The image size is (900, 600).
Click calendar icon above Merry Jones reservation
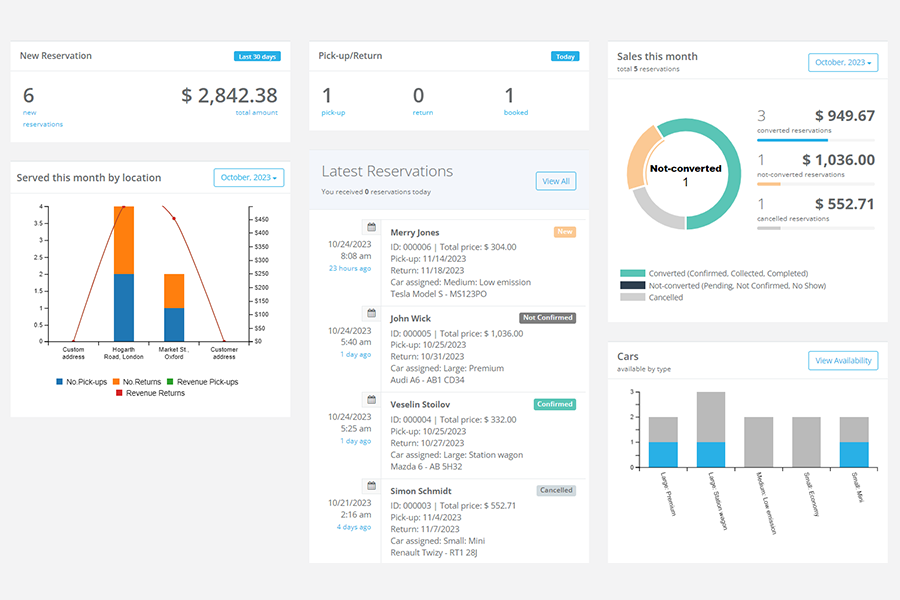tap(371, 227)
